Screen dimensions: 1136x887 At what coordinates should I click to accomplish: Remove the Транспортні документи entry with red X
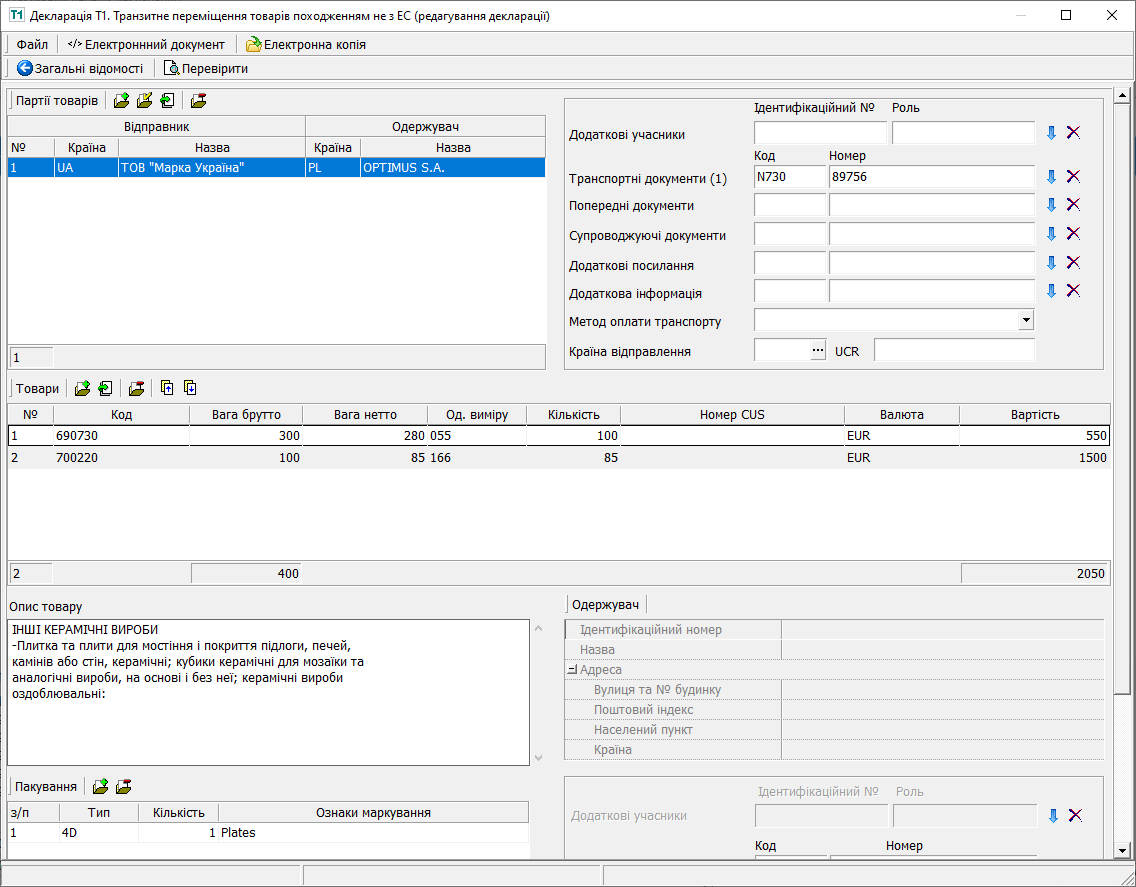pyautogui.click(x=1074, y=176)
